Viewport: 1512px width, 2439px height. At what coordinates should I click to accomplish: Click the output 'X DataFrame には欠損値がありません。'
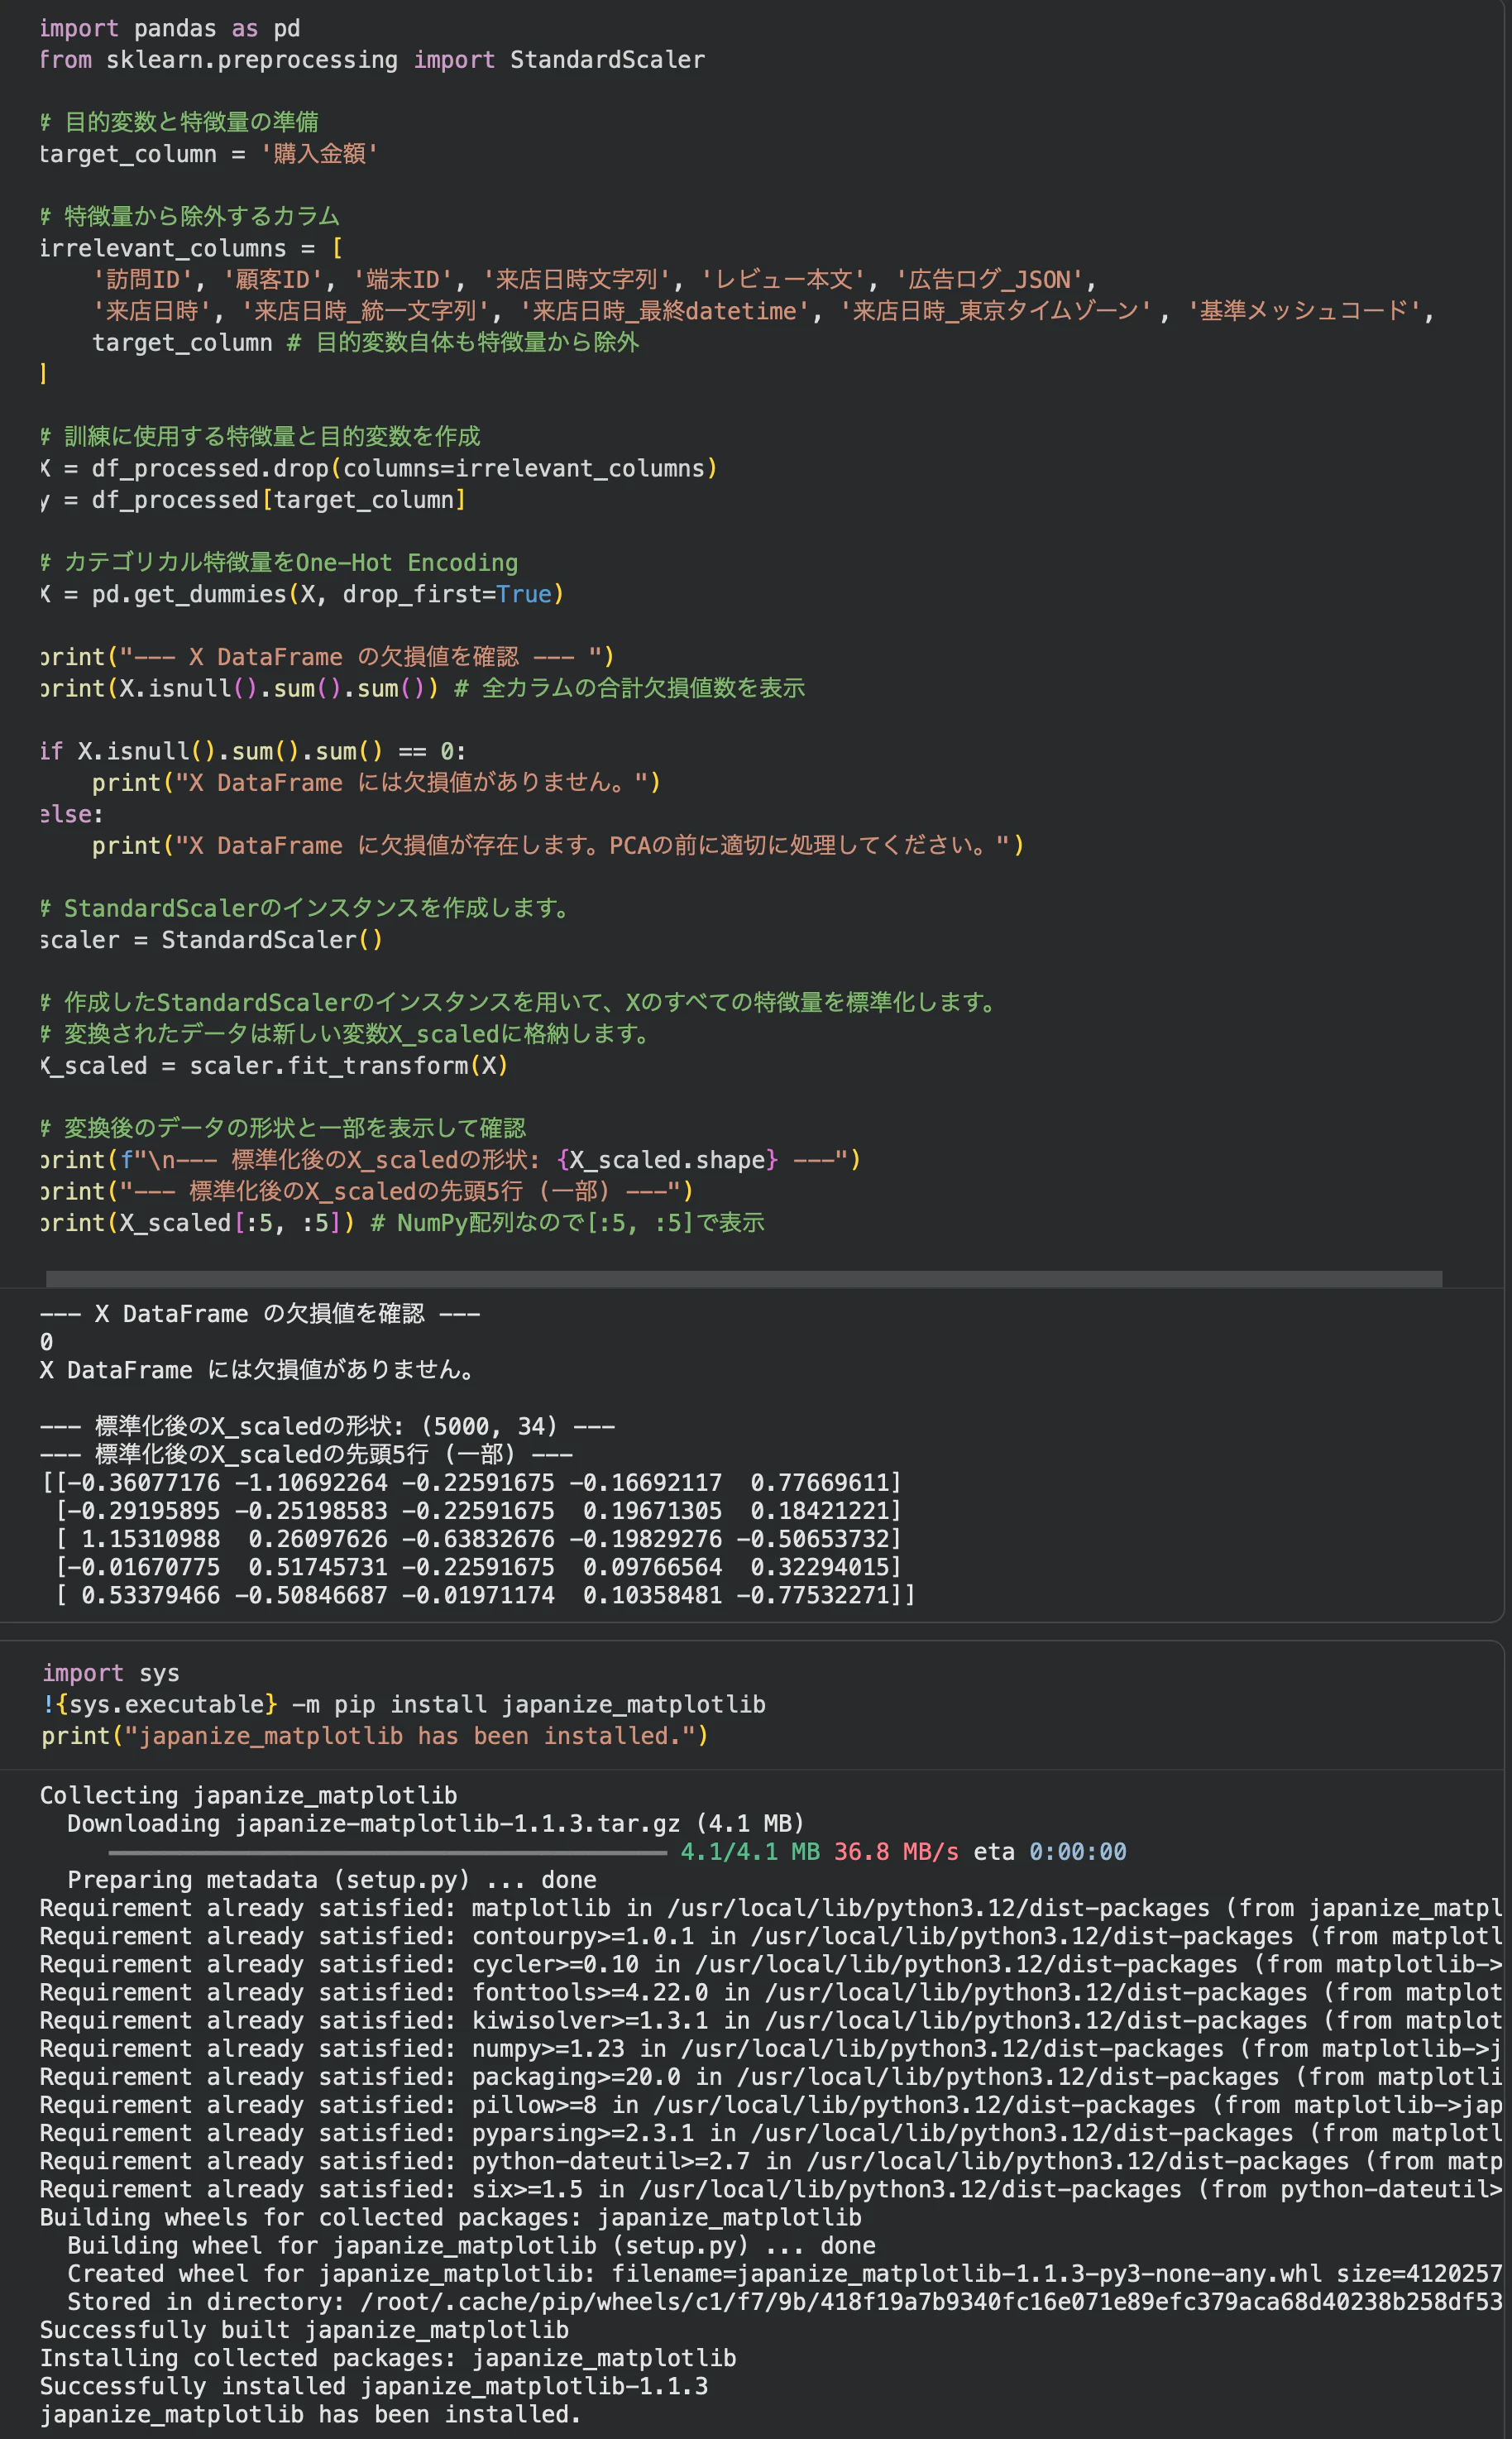pos(257,1370)
